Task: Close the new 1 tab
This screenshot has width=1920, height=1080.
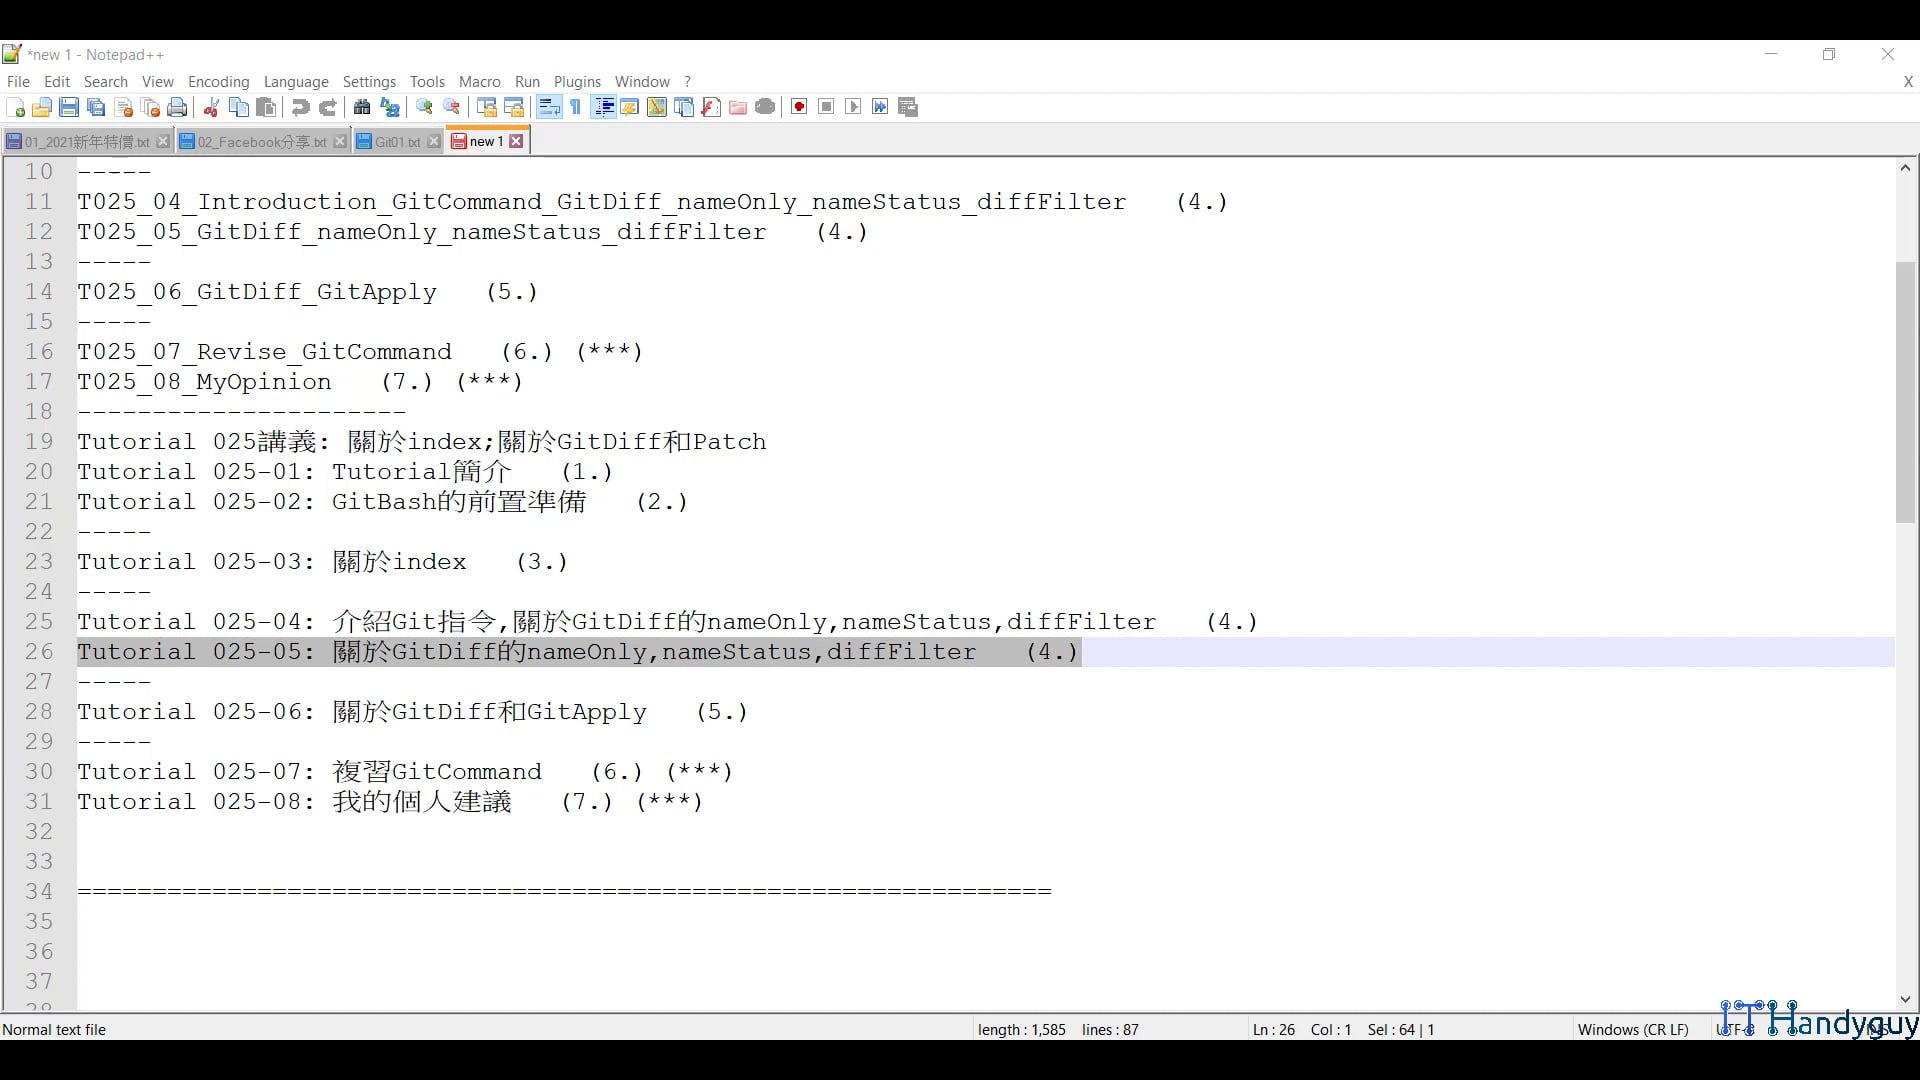Action: pyautogui.click(x=516, y=141)
